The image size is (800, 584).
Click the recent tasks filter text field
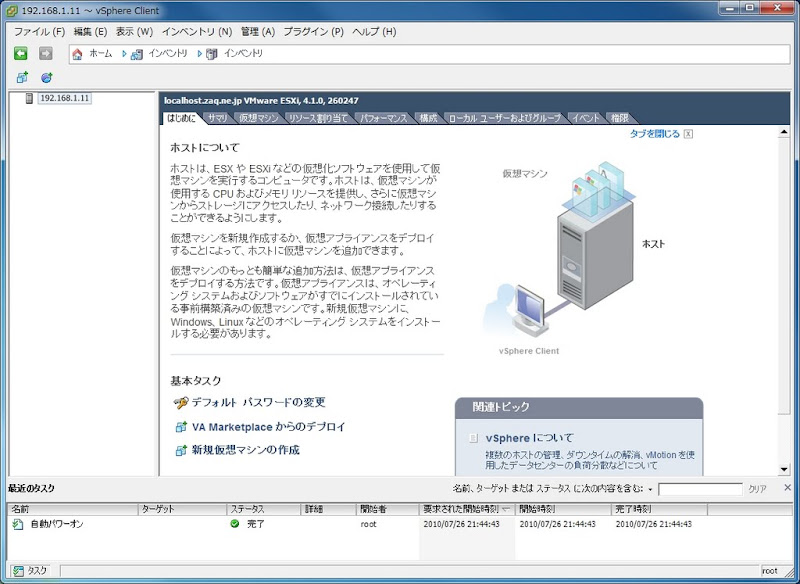point(700,489)
